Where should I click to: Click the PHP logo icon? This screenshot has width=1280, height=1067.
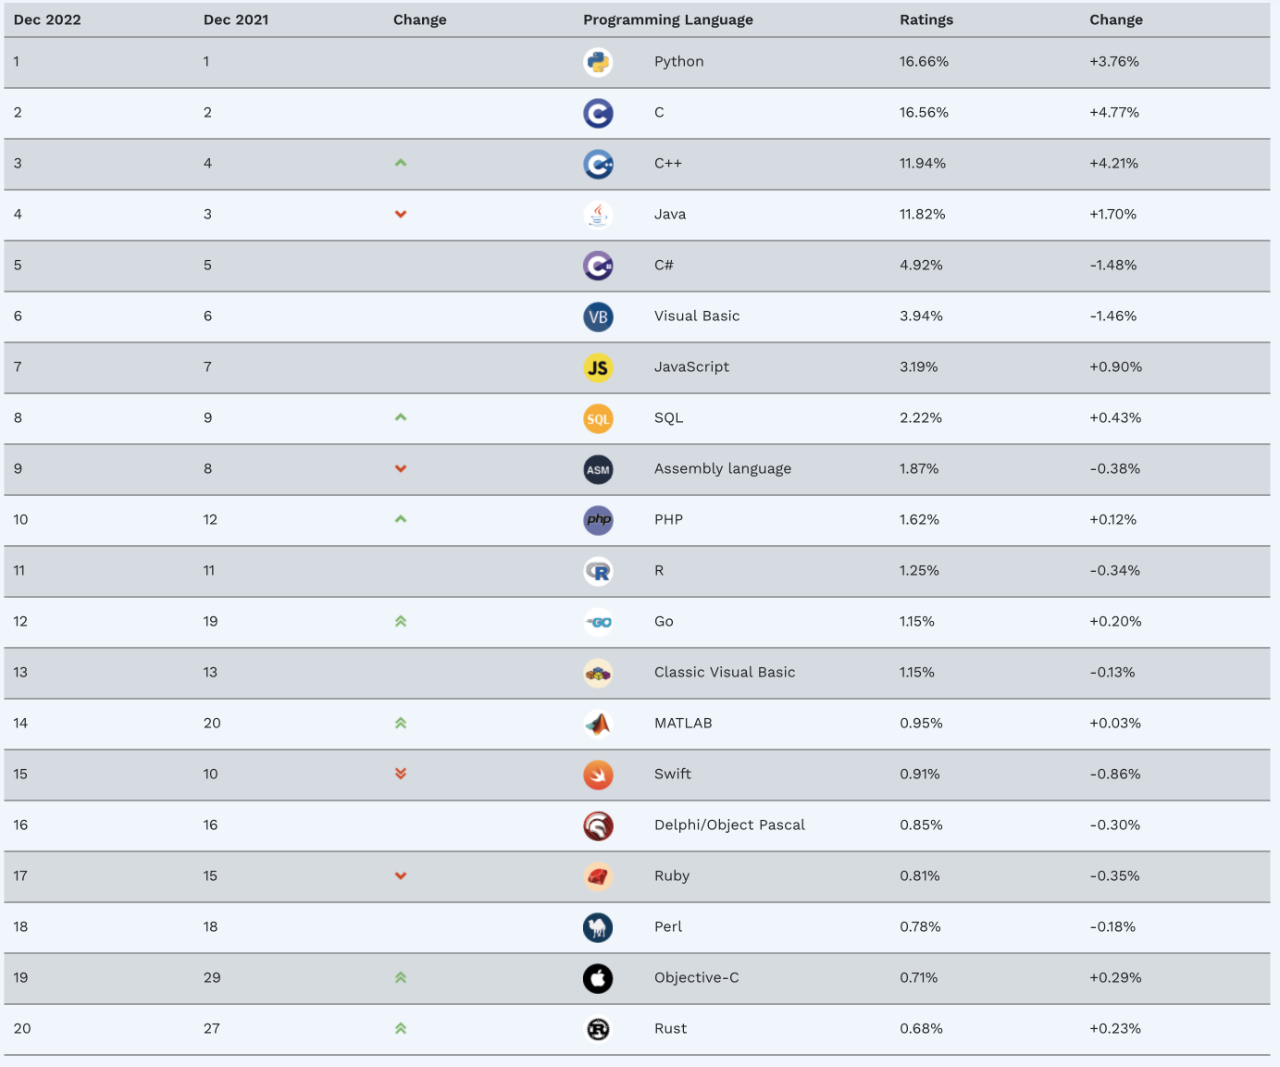598,520
